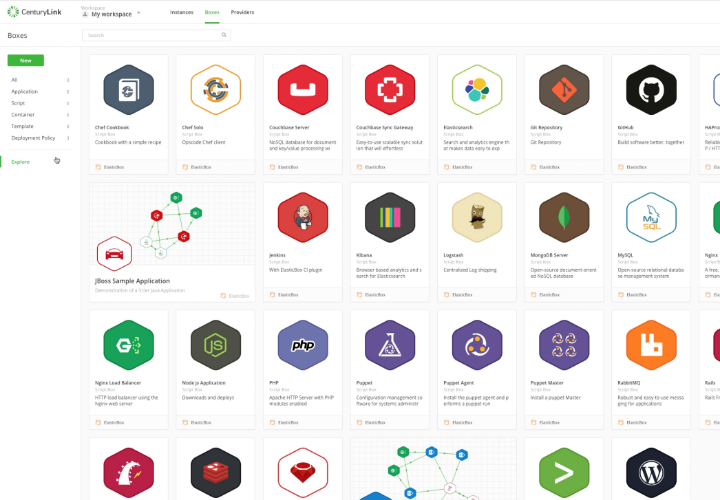Click the search magnifier icon
The width and height of the screenshot is (720, 500).
pos(224,35)
